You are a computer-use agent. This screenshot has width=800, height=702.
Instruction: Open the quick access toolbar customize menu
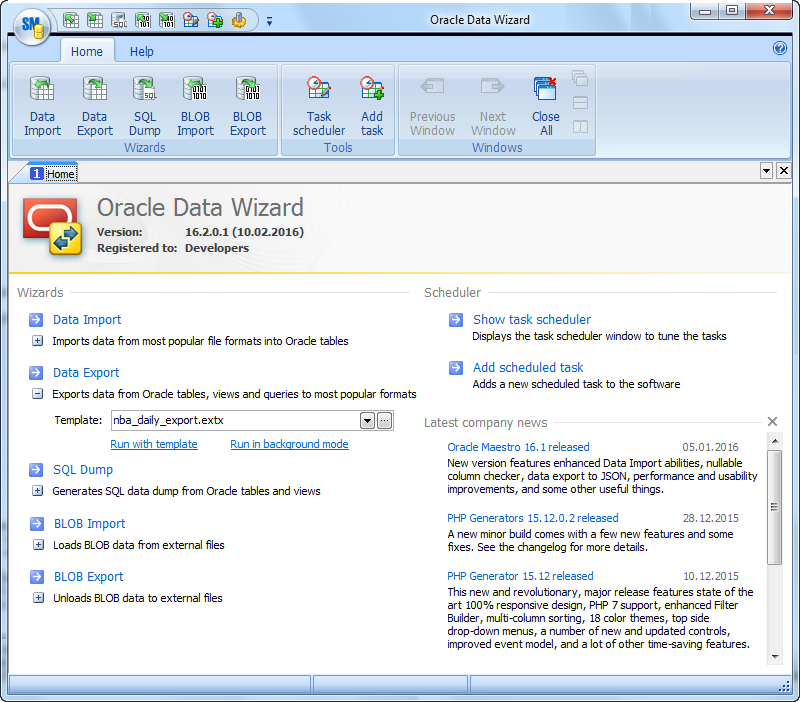click(x=269, y=20)
